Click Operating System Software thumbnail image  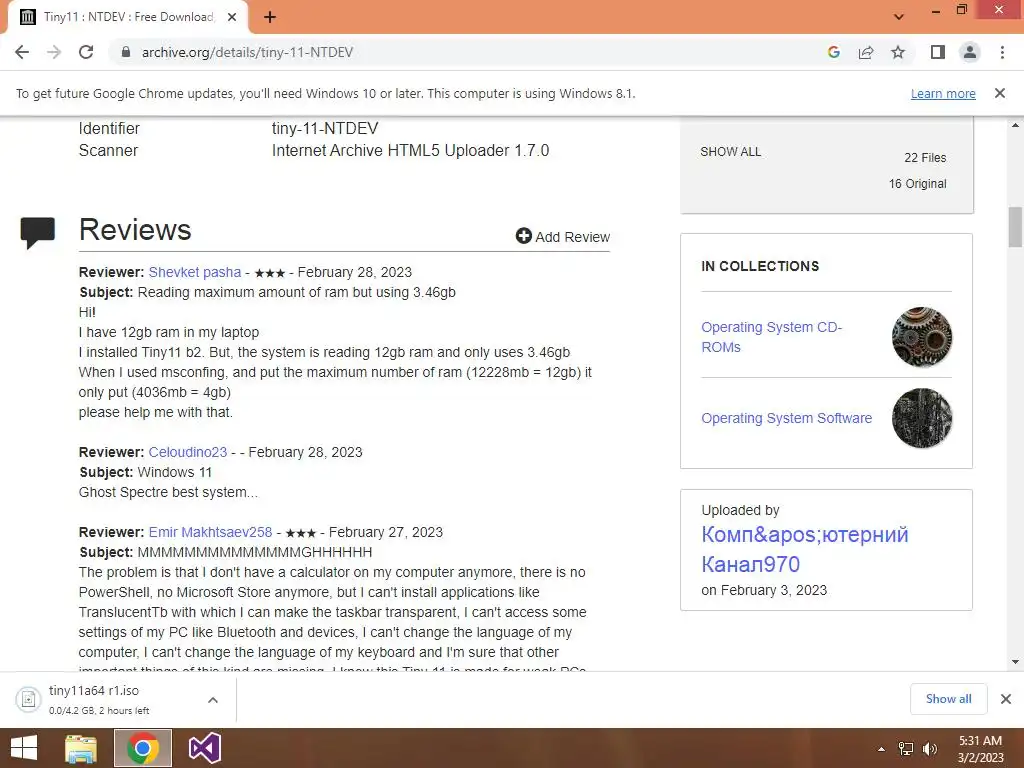coord(921,418)
